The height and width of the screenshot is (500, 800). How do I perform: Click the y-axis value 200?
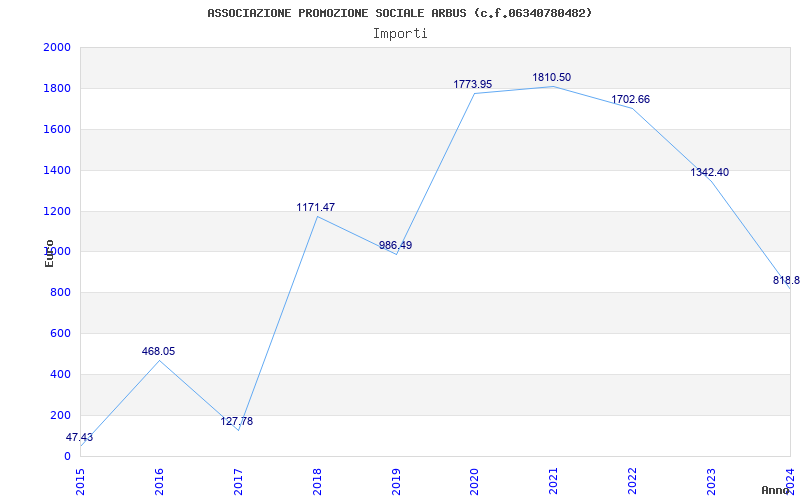point(60,415)
